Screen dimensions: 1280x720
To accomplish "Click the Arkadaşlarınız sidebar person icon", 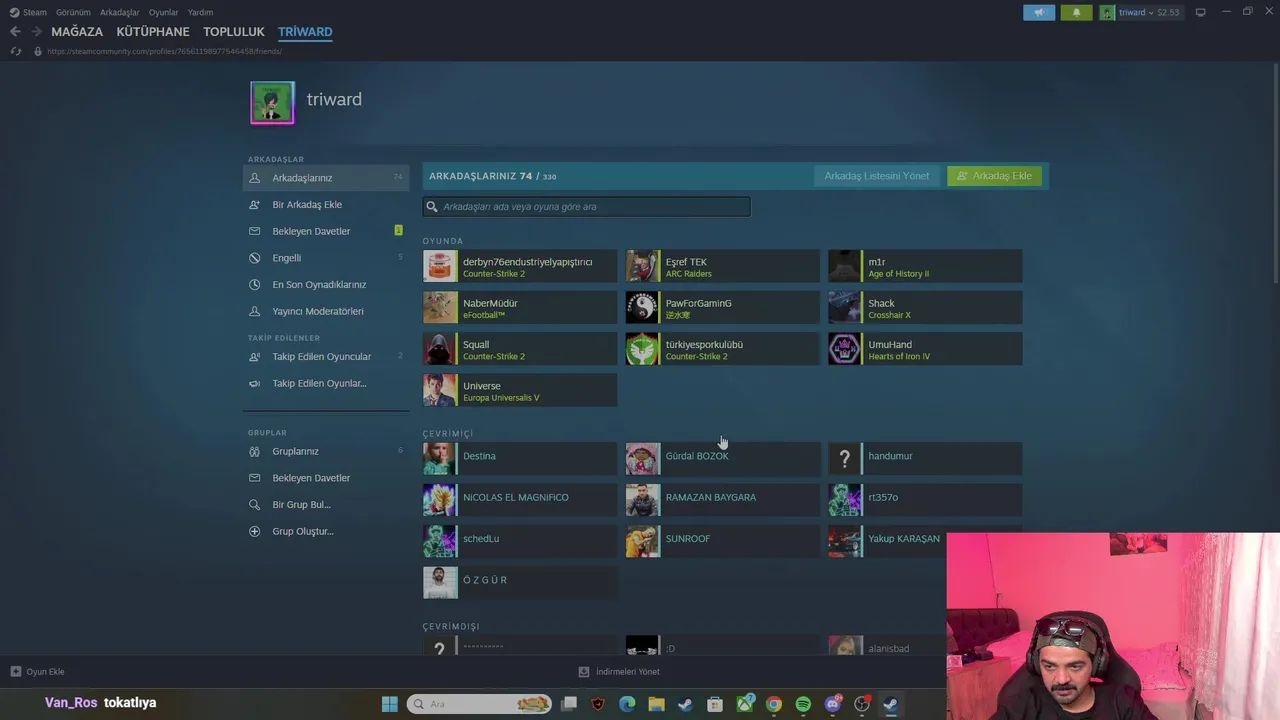I will (254, 178).
